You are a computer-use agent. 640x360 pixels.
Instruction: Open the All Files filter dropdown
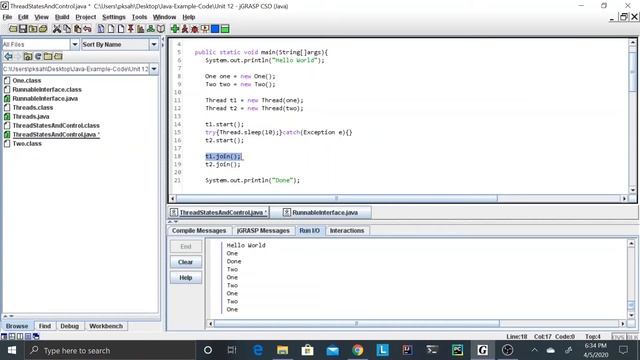[x=75, y=44]
